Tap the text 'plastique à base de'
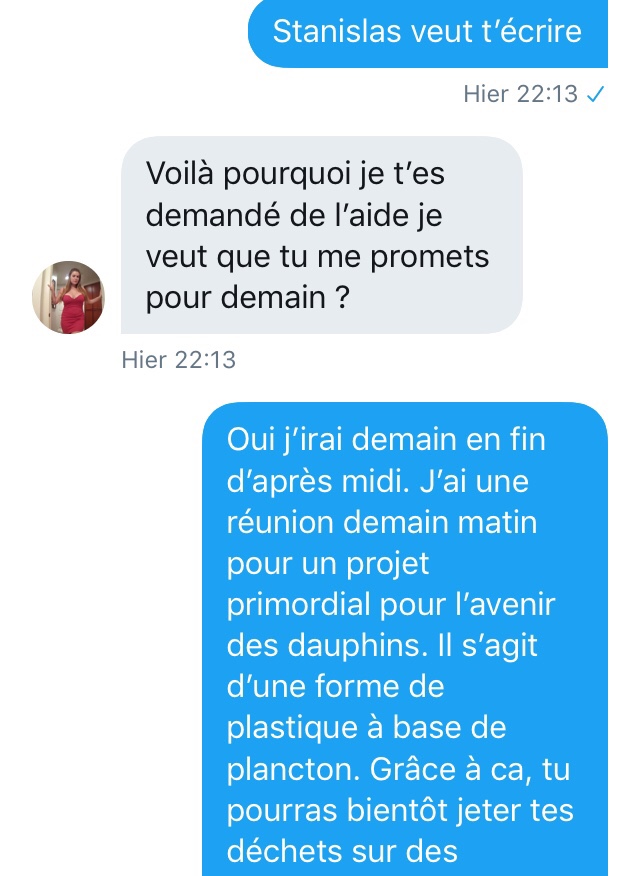640x876 pixels. (366, 729)
